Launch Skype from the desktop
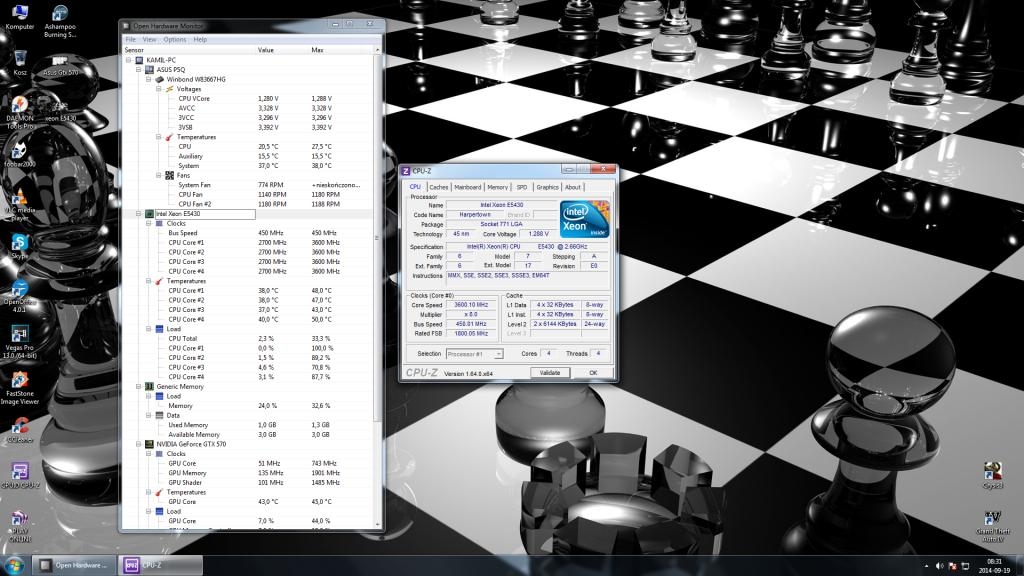The image size is (1024, 576). point(19,242)
